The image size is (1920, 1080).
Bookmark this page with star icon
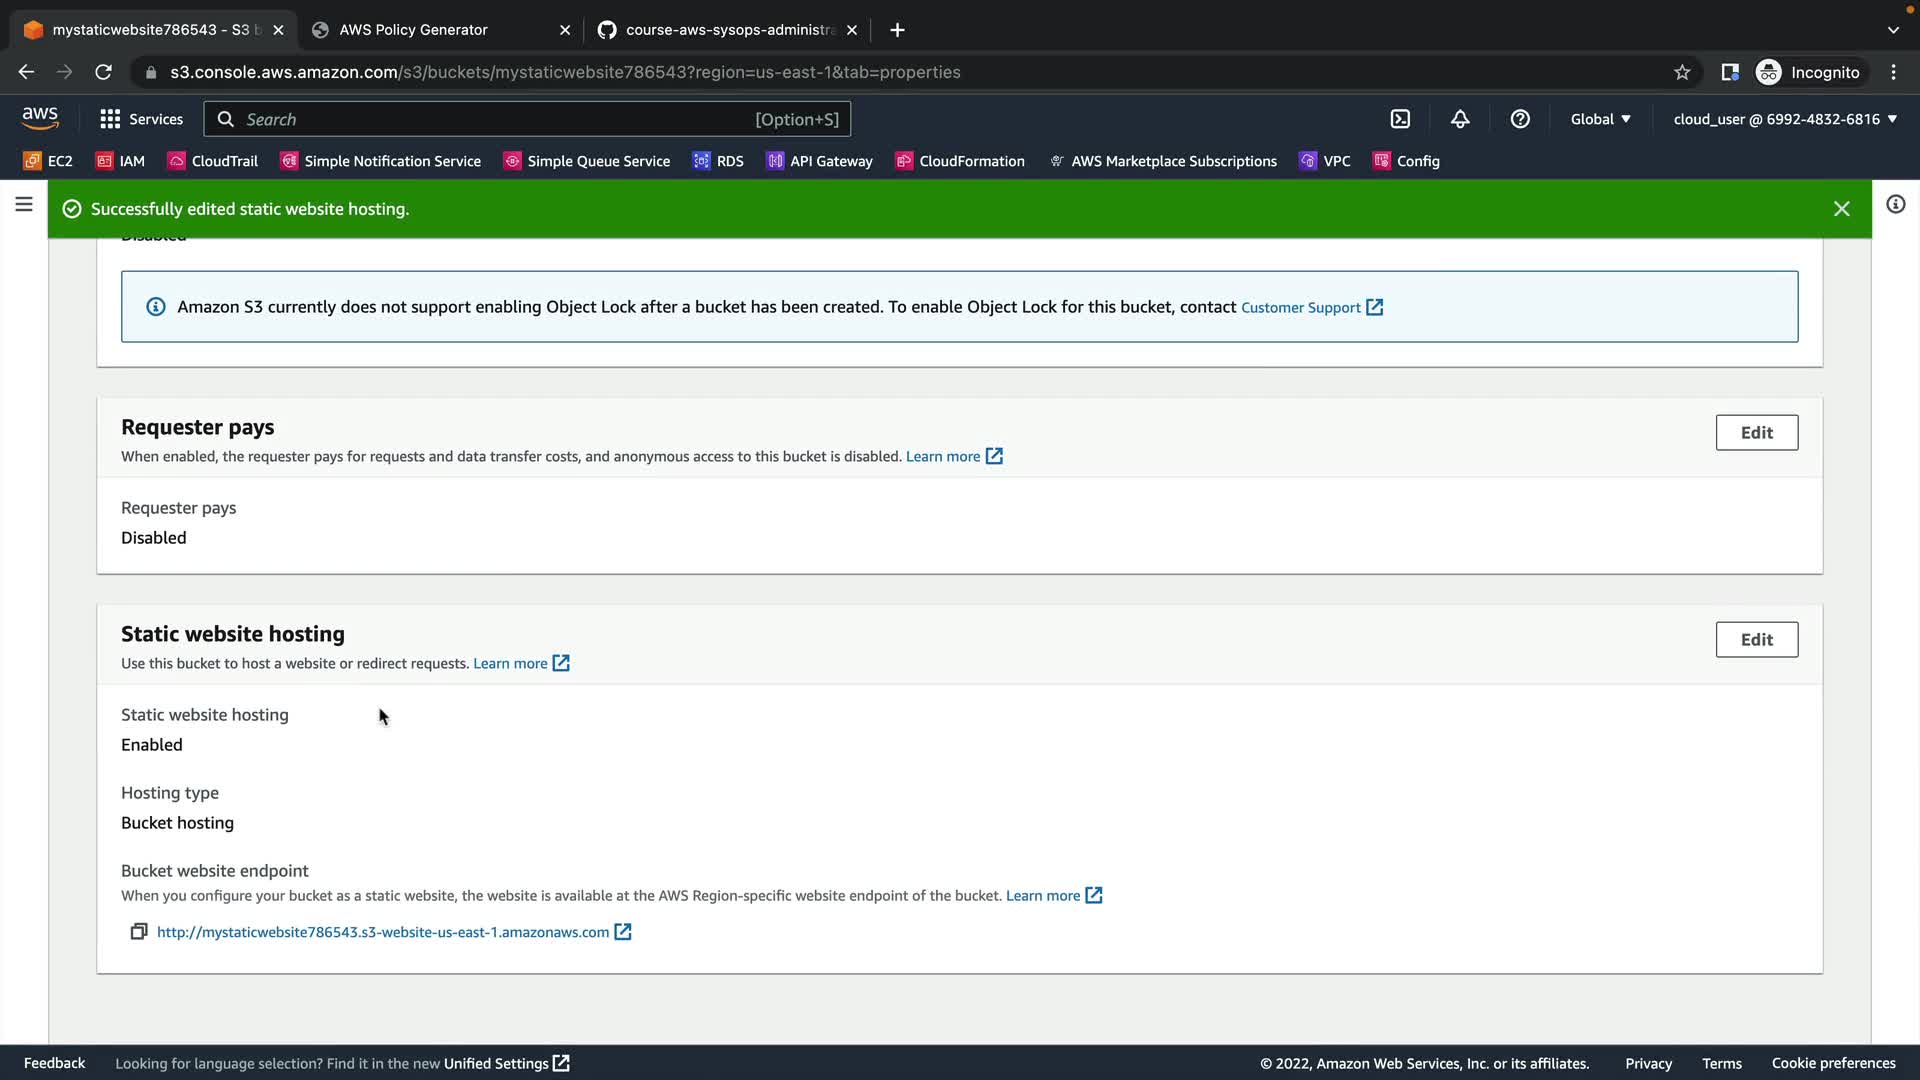[1682, 72]
